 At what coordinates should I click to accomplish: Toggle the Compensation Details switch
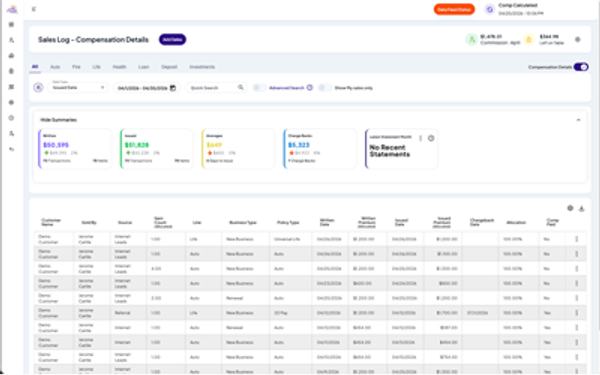(x=581, y=67)
